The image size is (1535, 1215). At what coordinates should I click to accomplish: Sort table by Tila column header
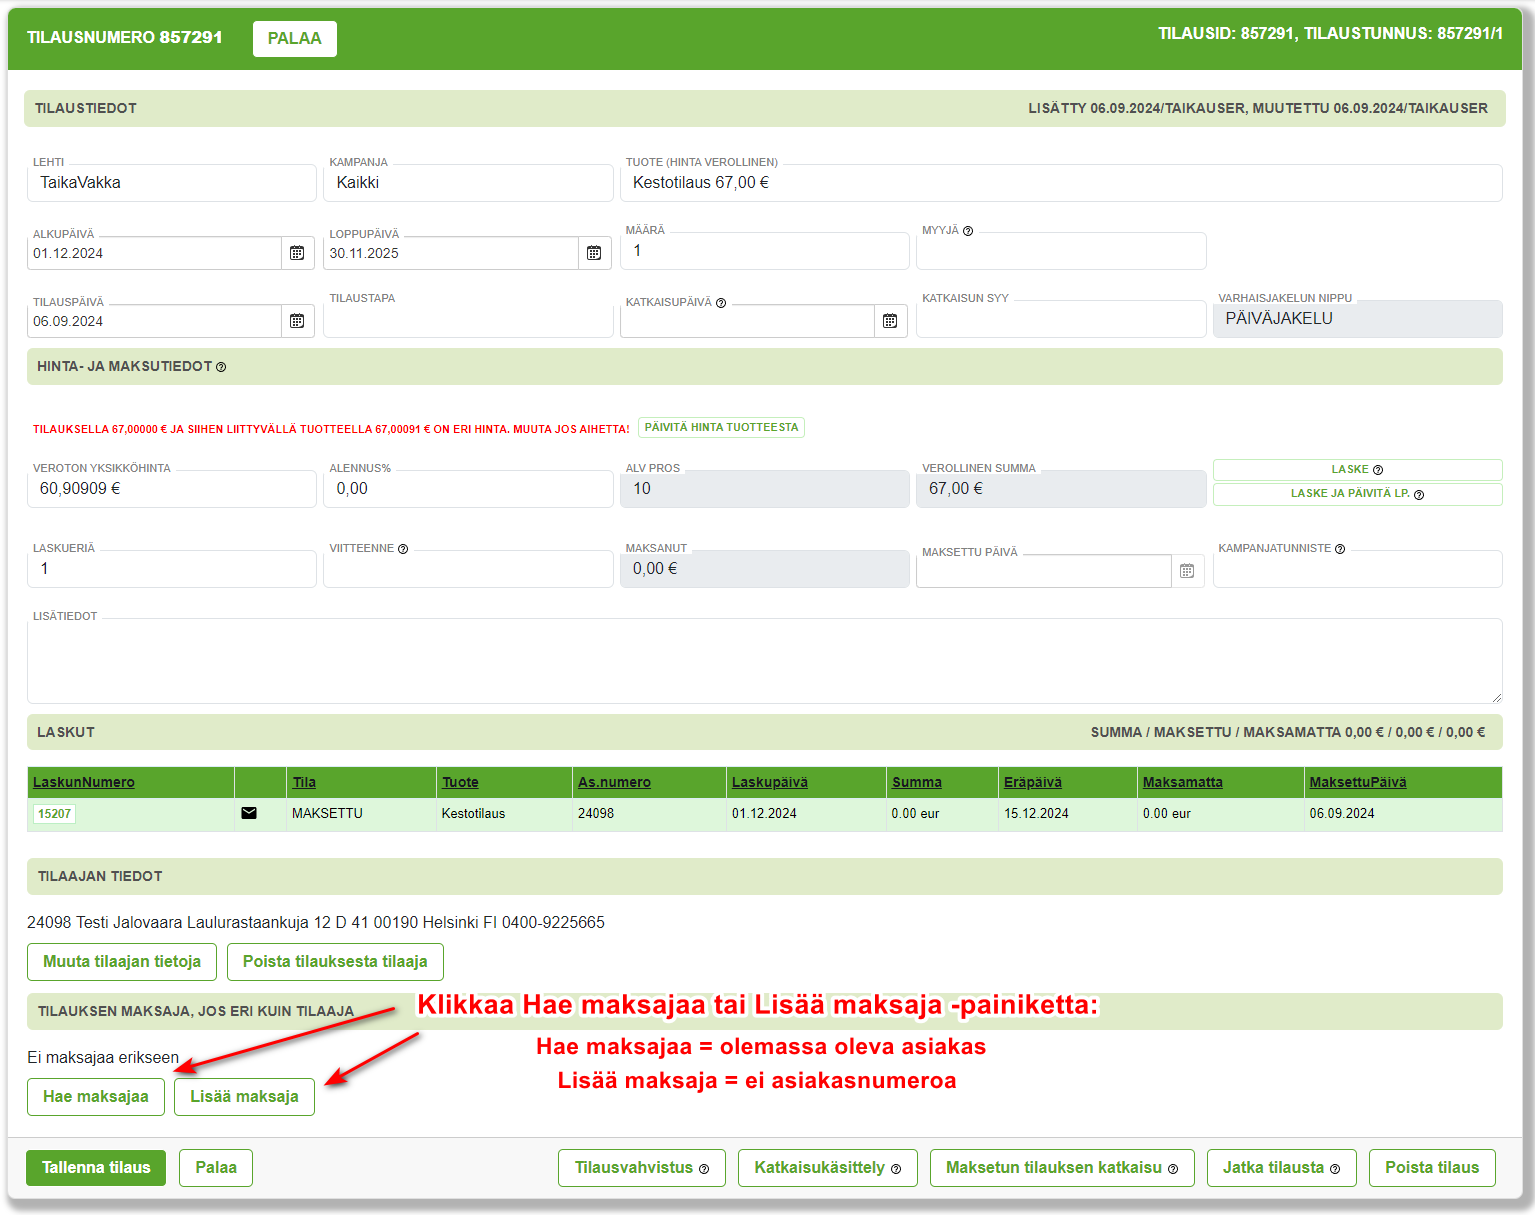[x=304, y=782]
